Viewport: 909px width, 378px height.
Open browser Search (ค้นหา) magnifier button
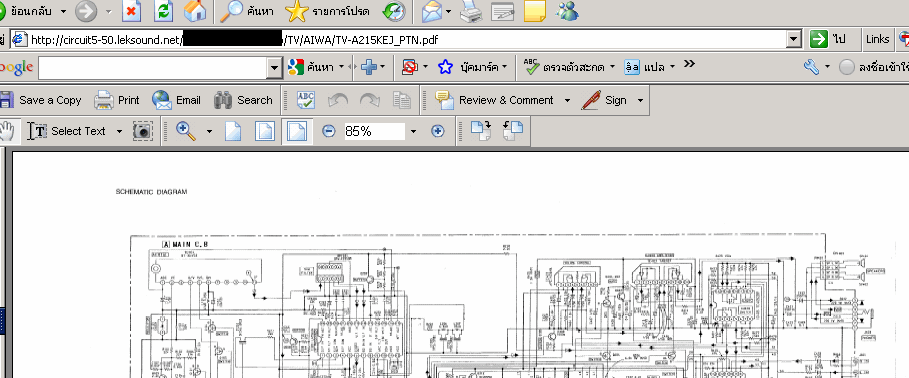click(x=247, y=11)
